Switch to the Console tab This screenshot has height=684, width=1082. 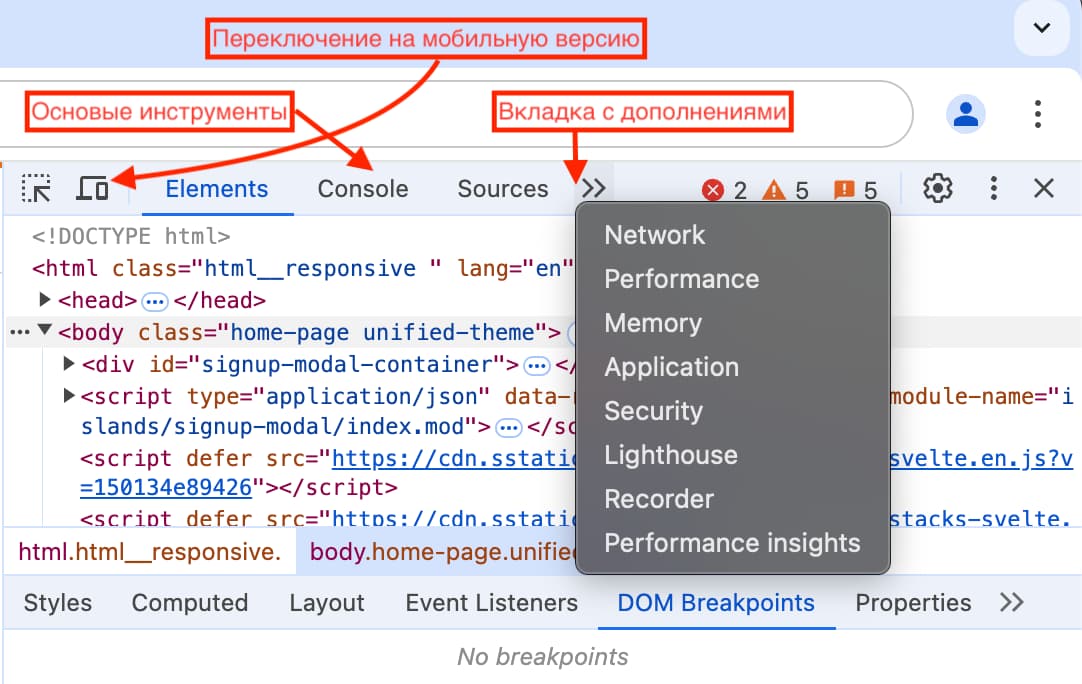click(363, 188)
